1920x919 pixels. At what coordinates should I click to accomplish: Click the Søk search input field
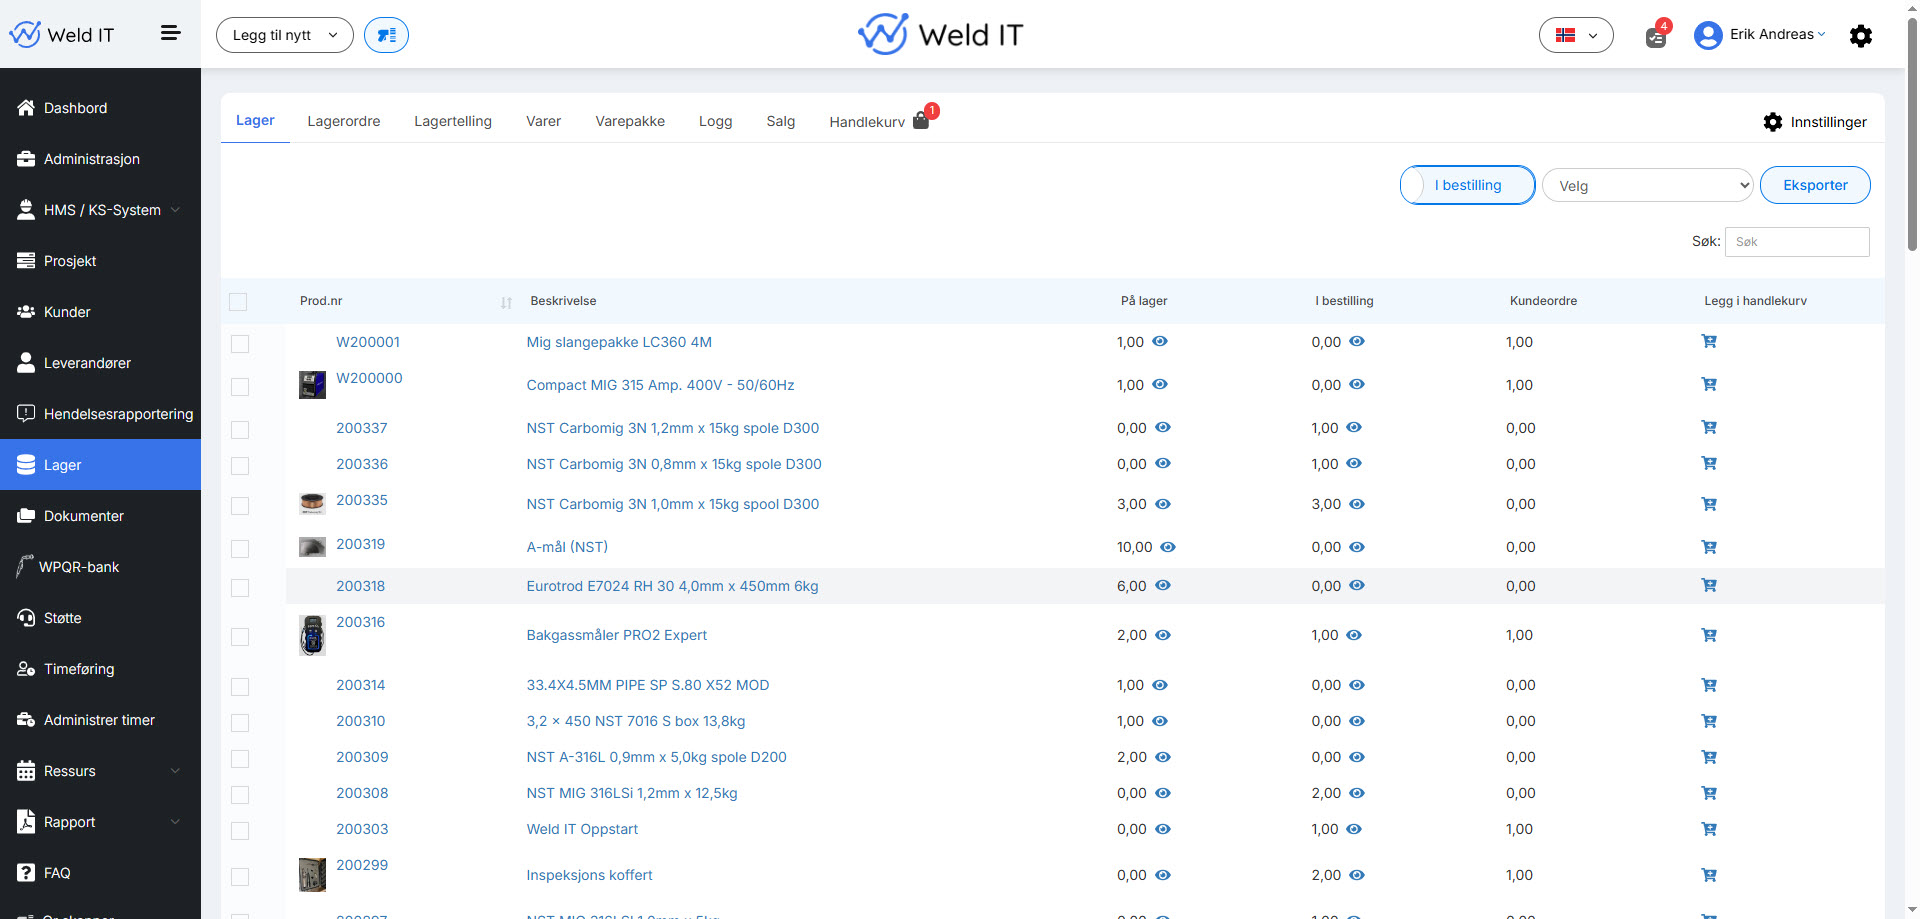pos(1796,242)
